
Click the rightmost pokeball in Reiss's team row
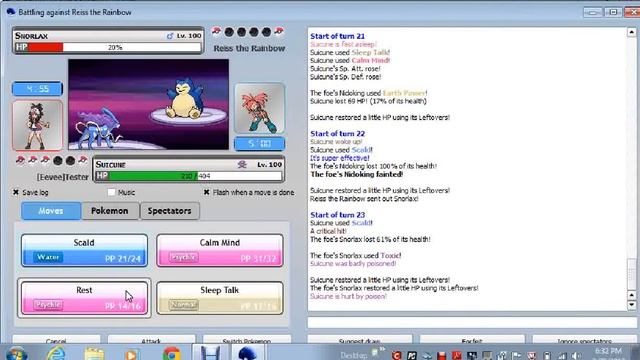[279, 31]
